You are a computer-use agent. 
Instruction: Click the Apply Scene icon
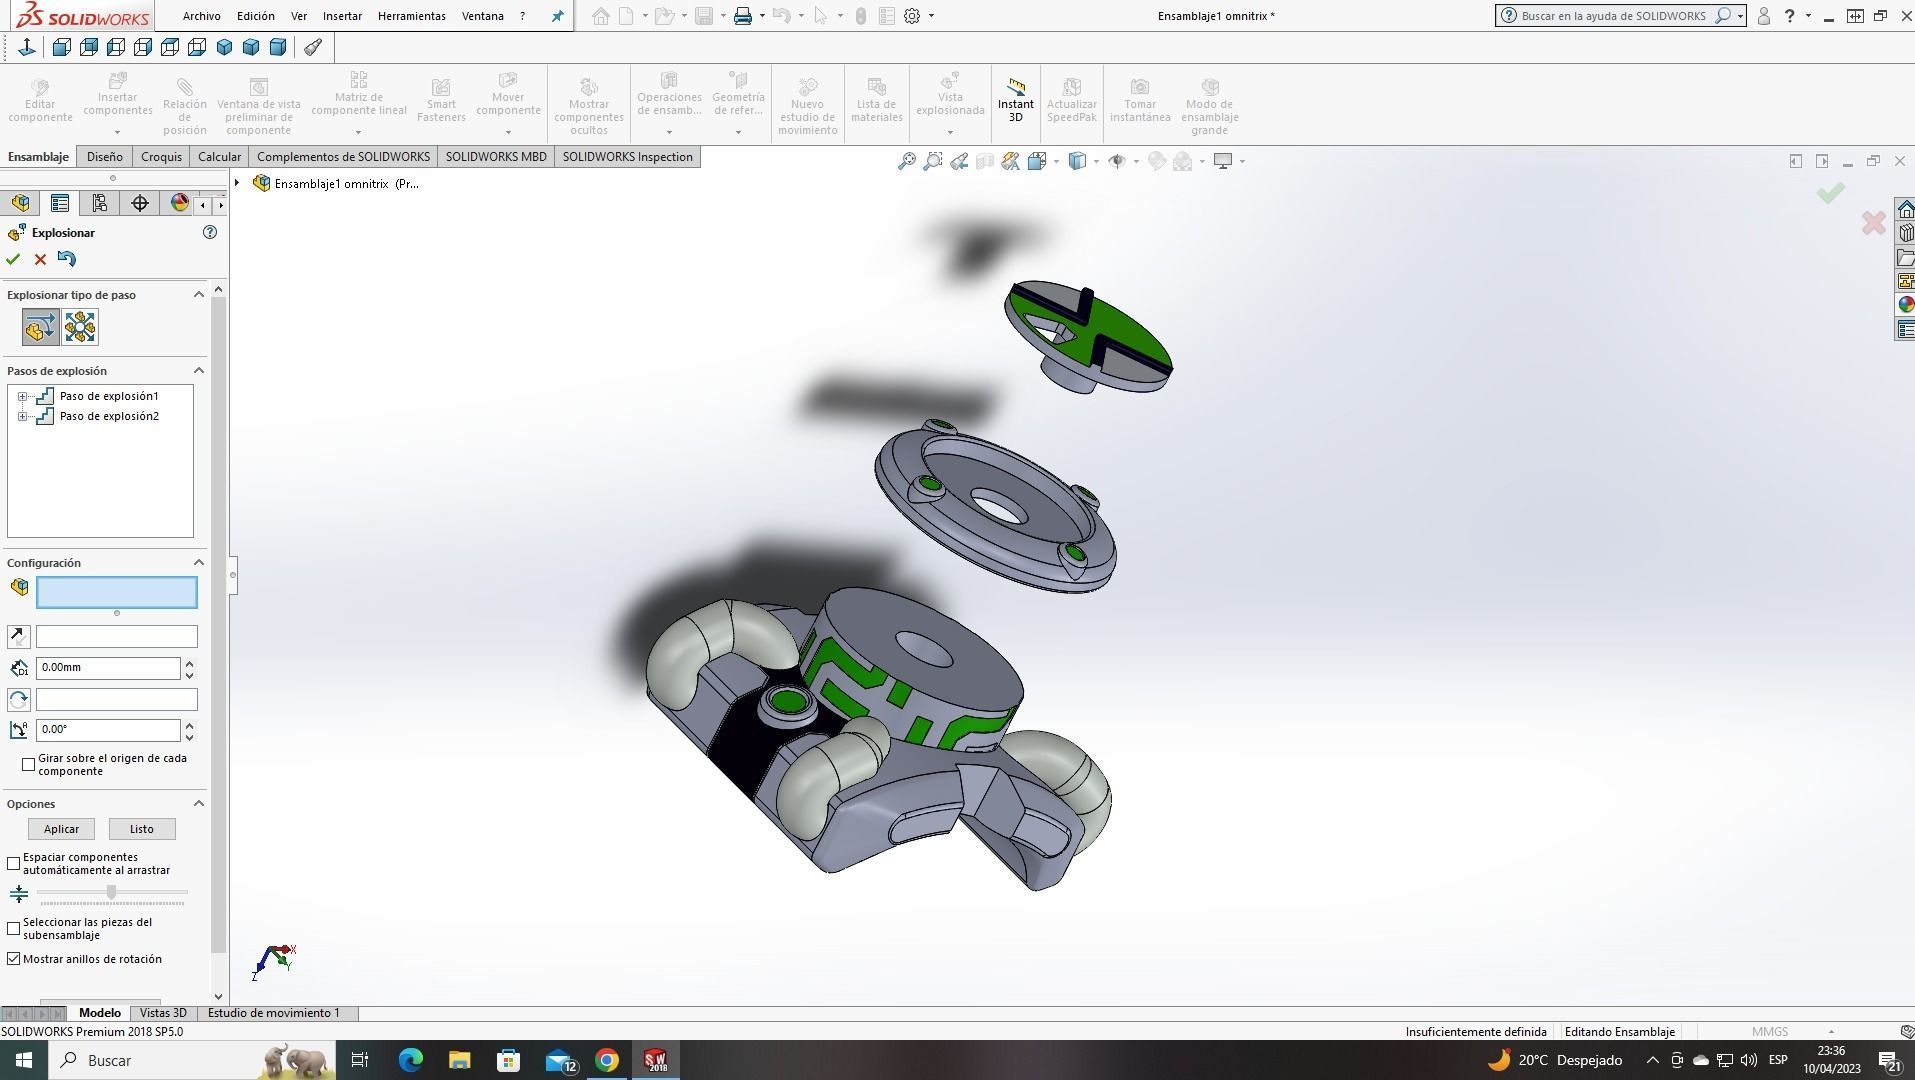click(1183, 161)
